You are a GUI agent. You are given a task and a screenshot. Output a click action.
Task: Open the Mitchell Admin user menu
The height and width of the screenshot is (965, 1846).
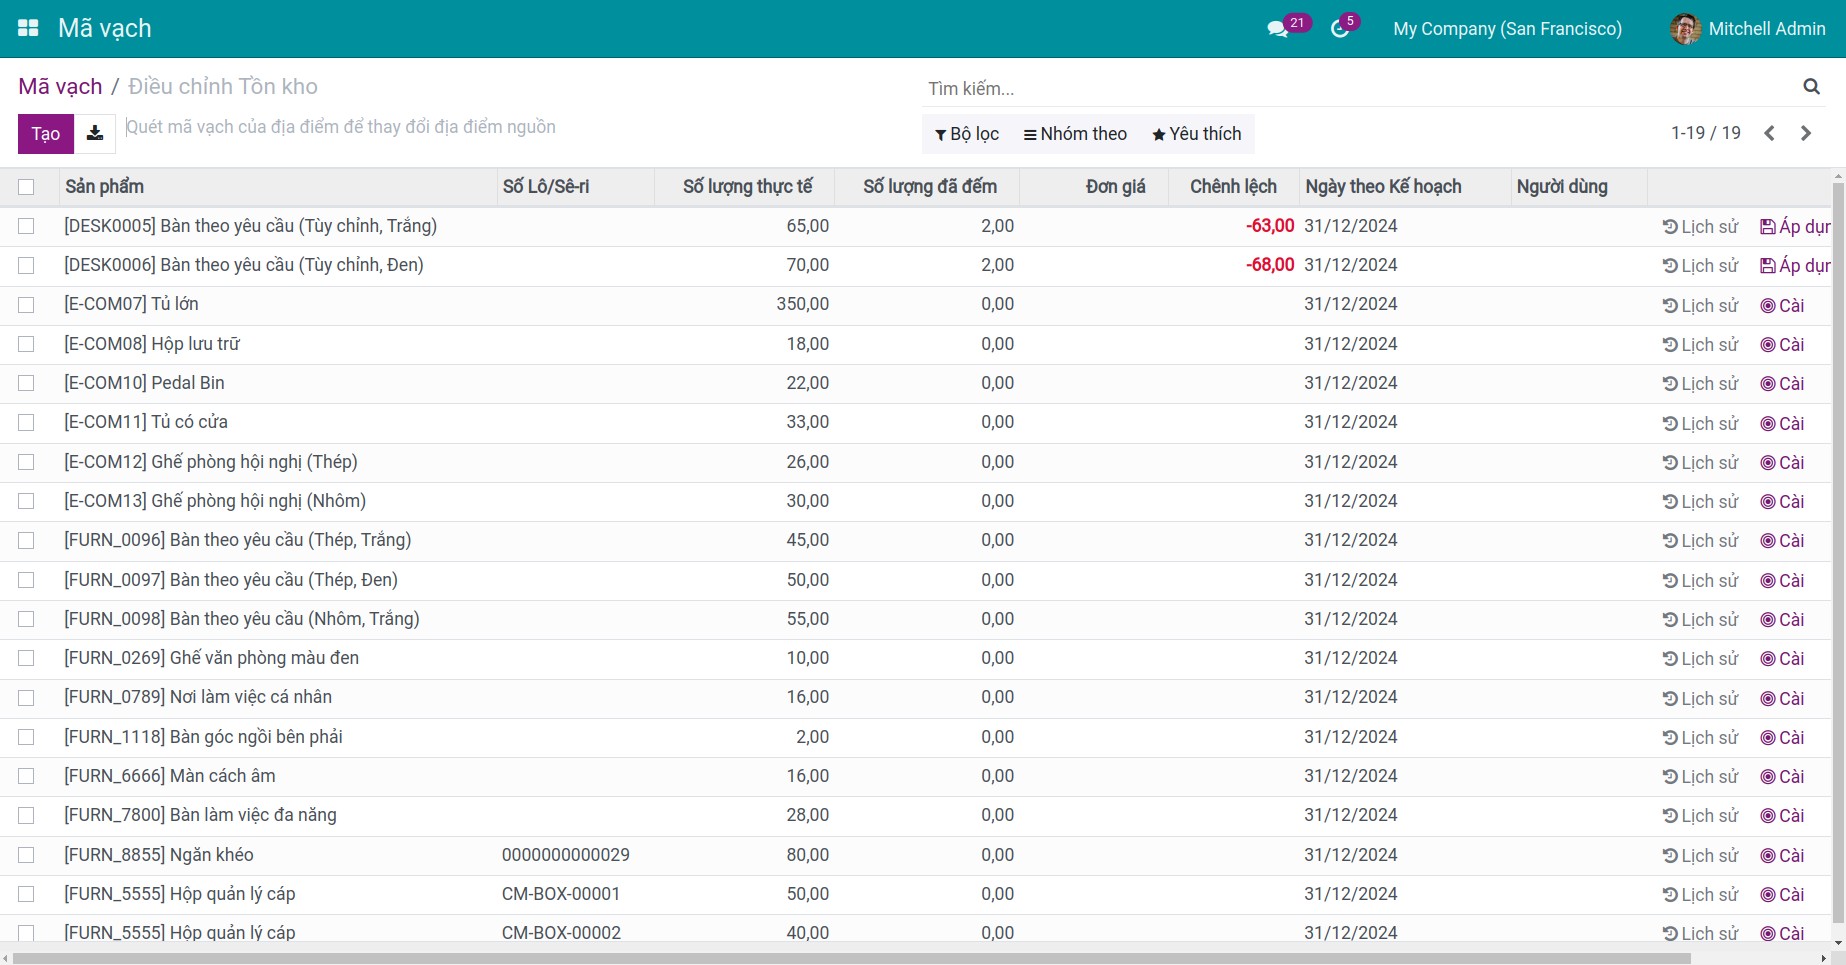coord(1748,29)
